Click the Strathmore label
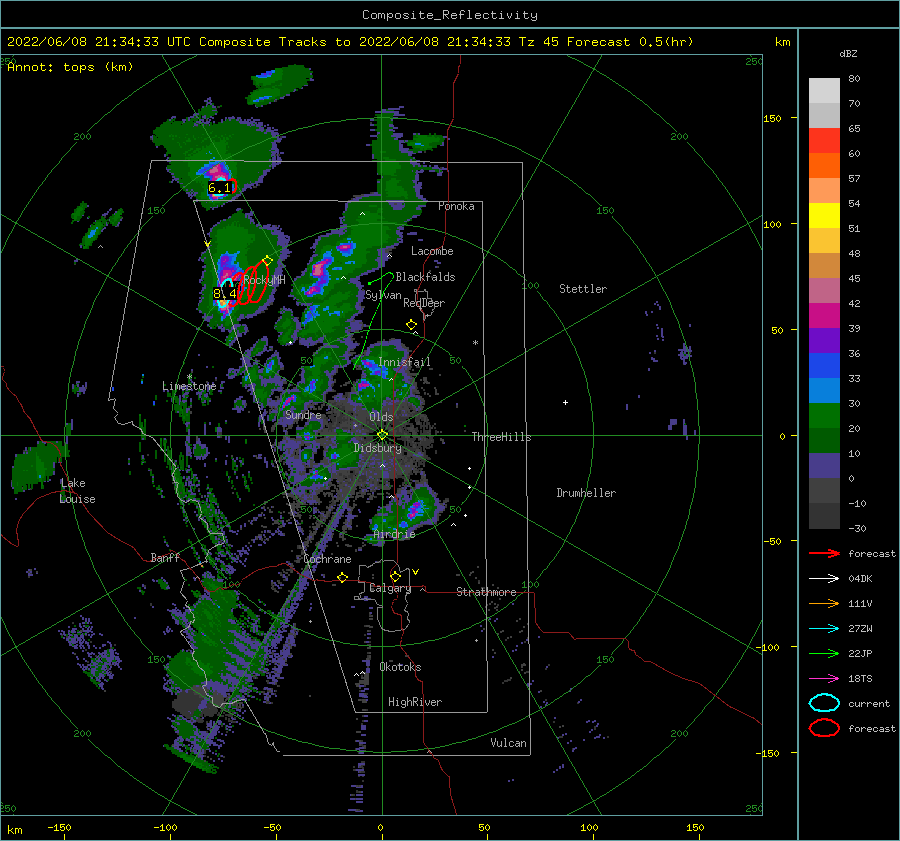 pos(486,592)
